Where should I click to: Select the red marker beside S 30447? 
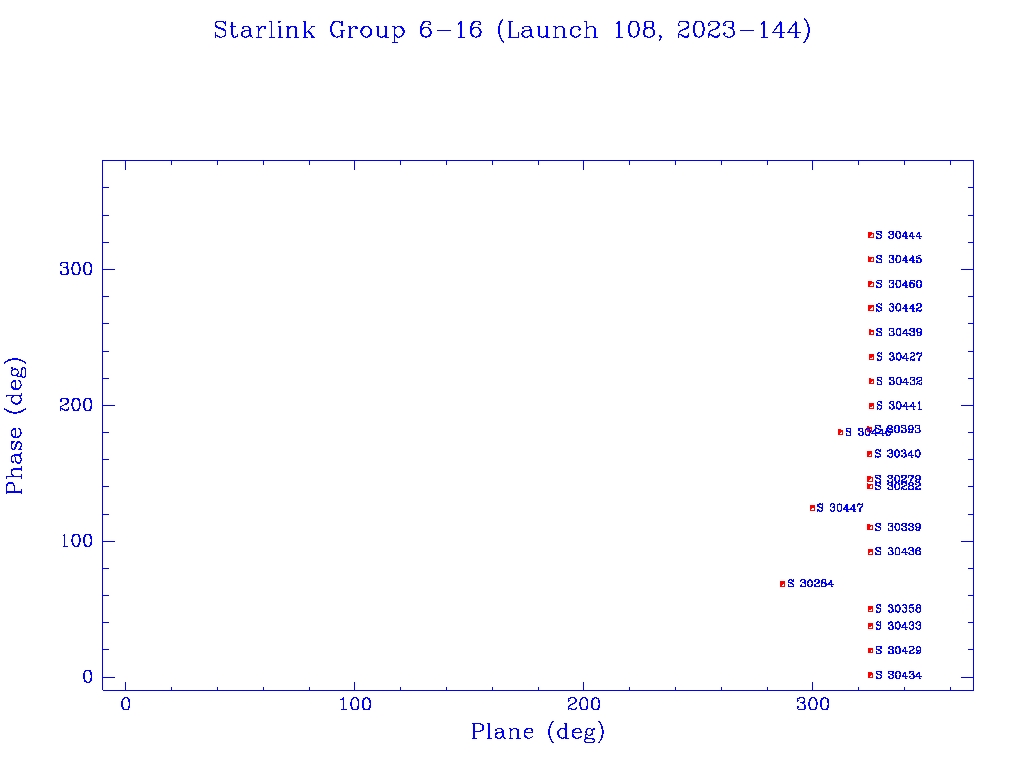tap(812, 508)
